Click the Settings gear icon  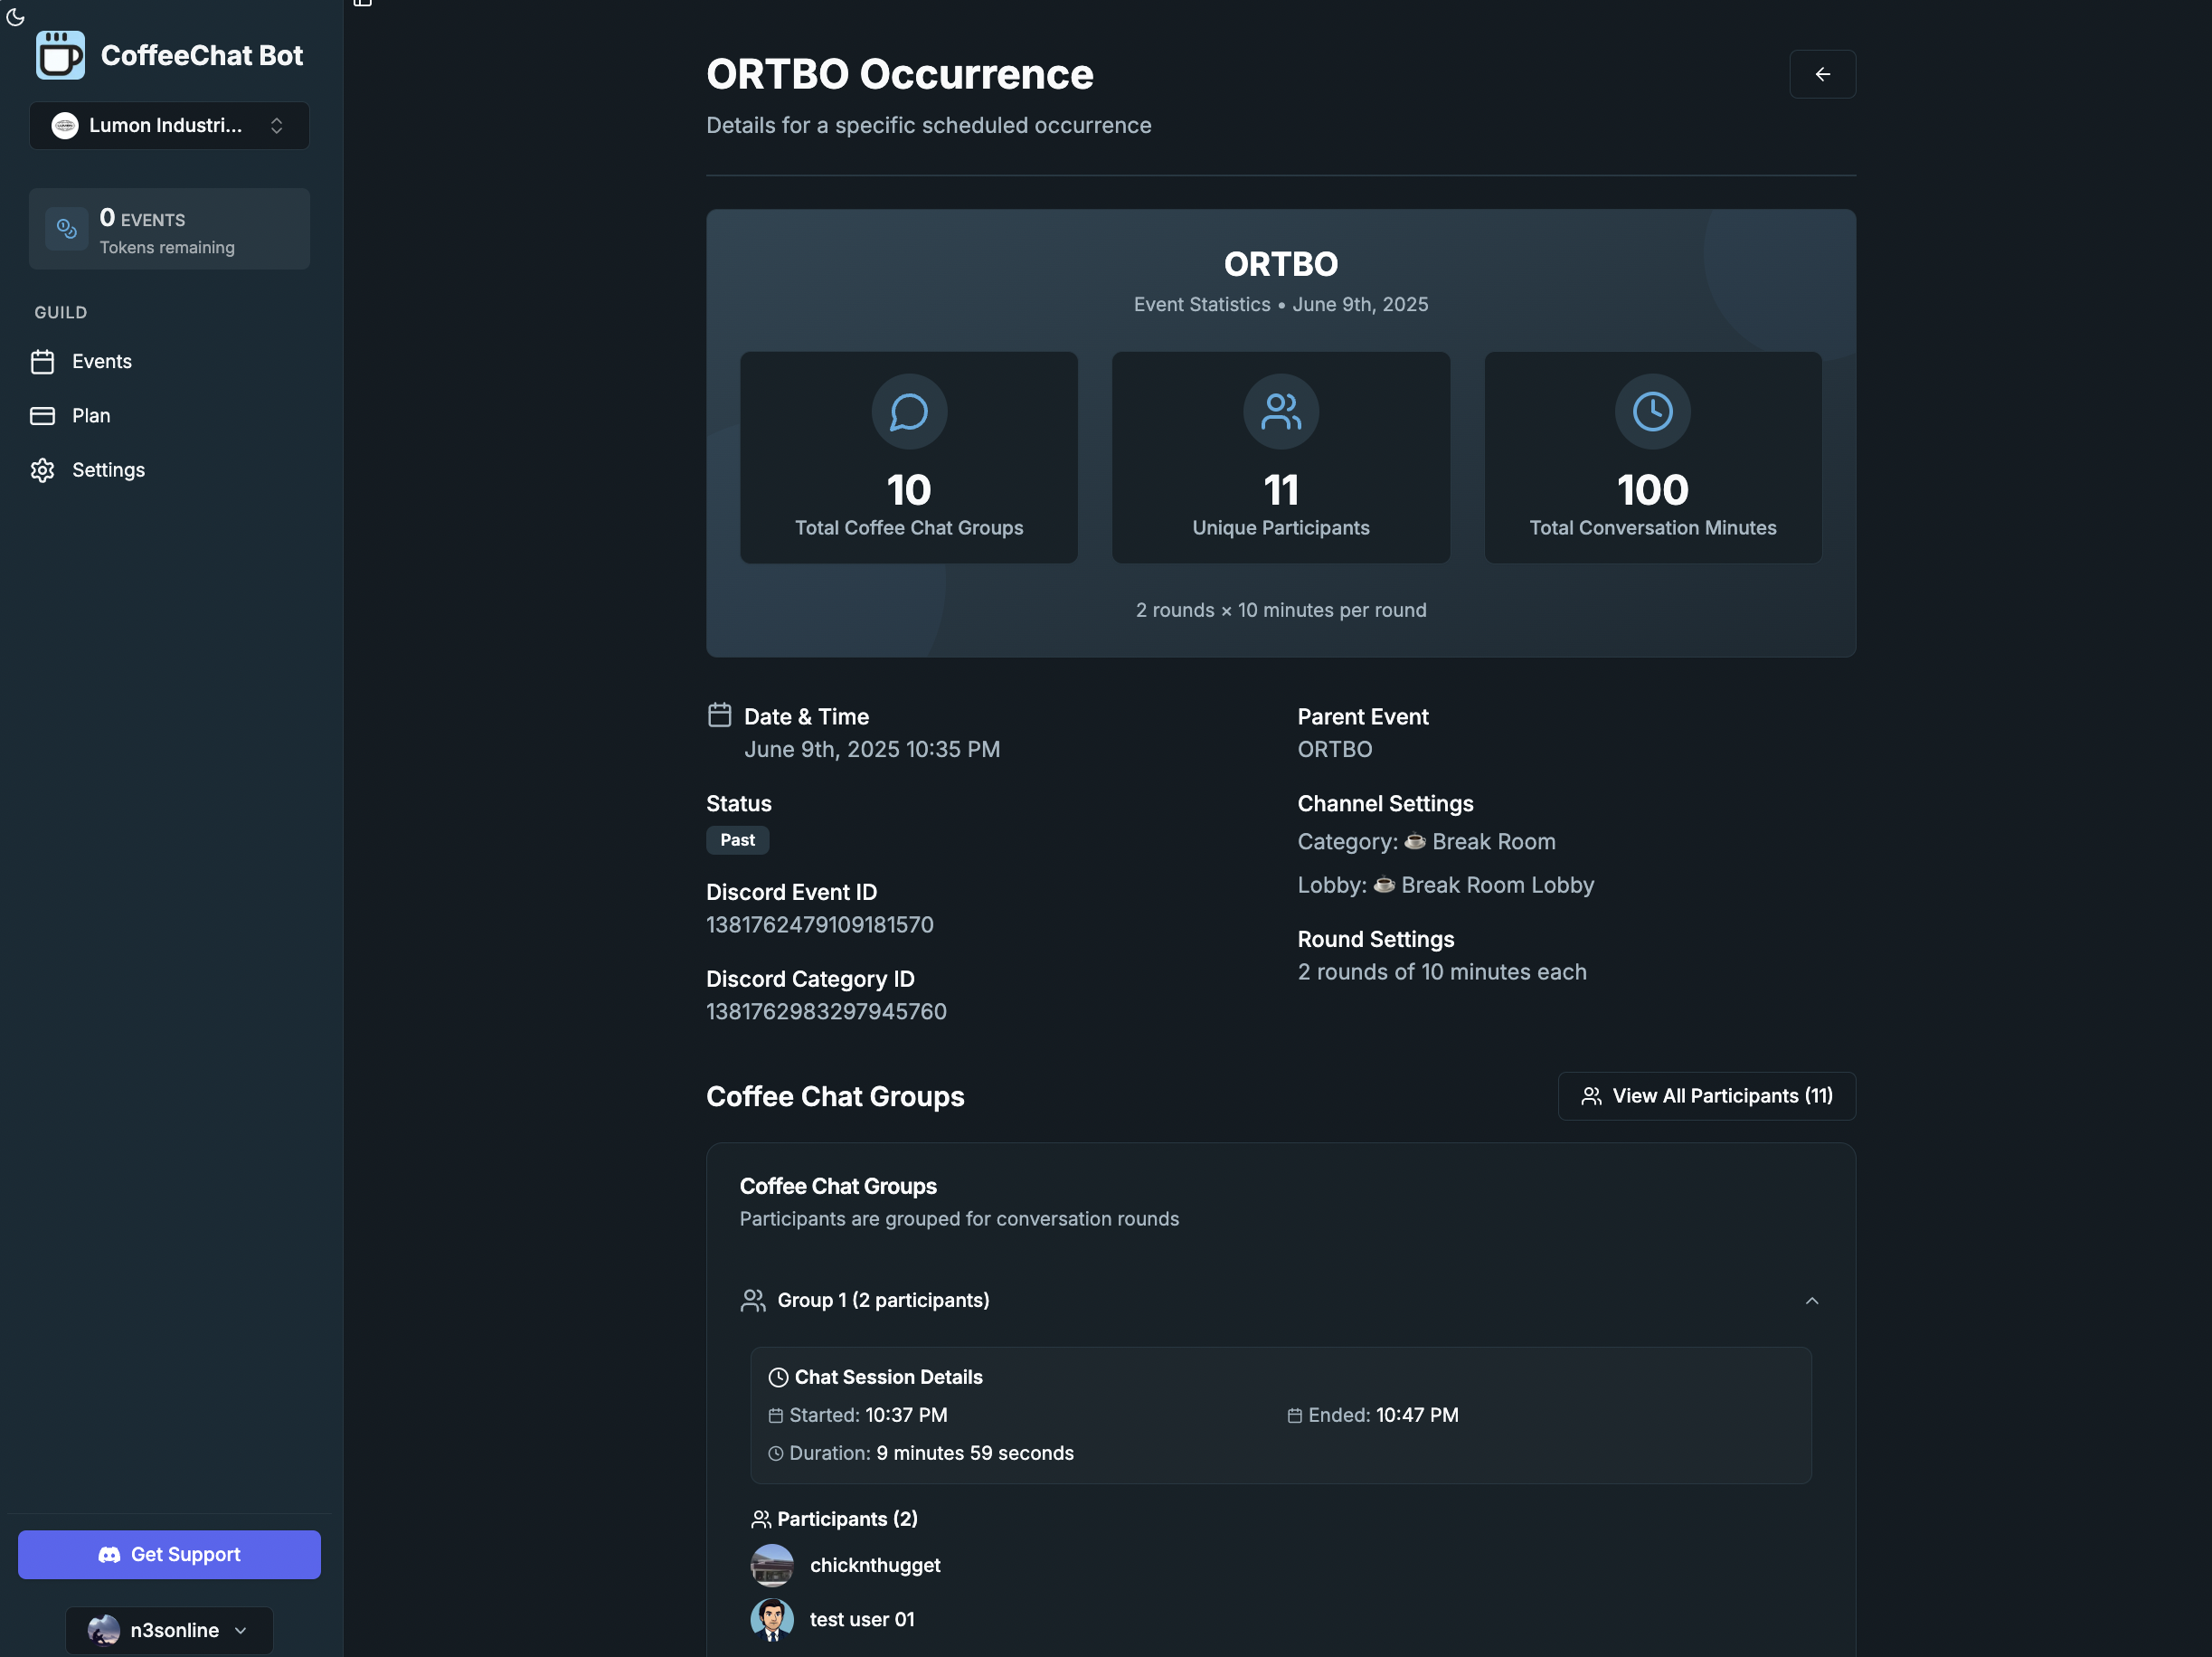tap(42, 470)
